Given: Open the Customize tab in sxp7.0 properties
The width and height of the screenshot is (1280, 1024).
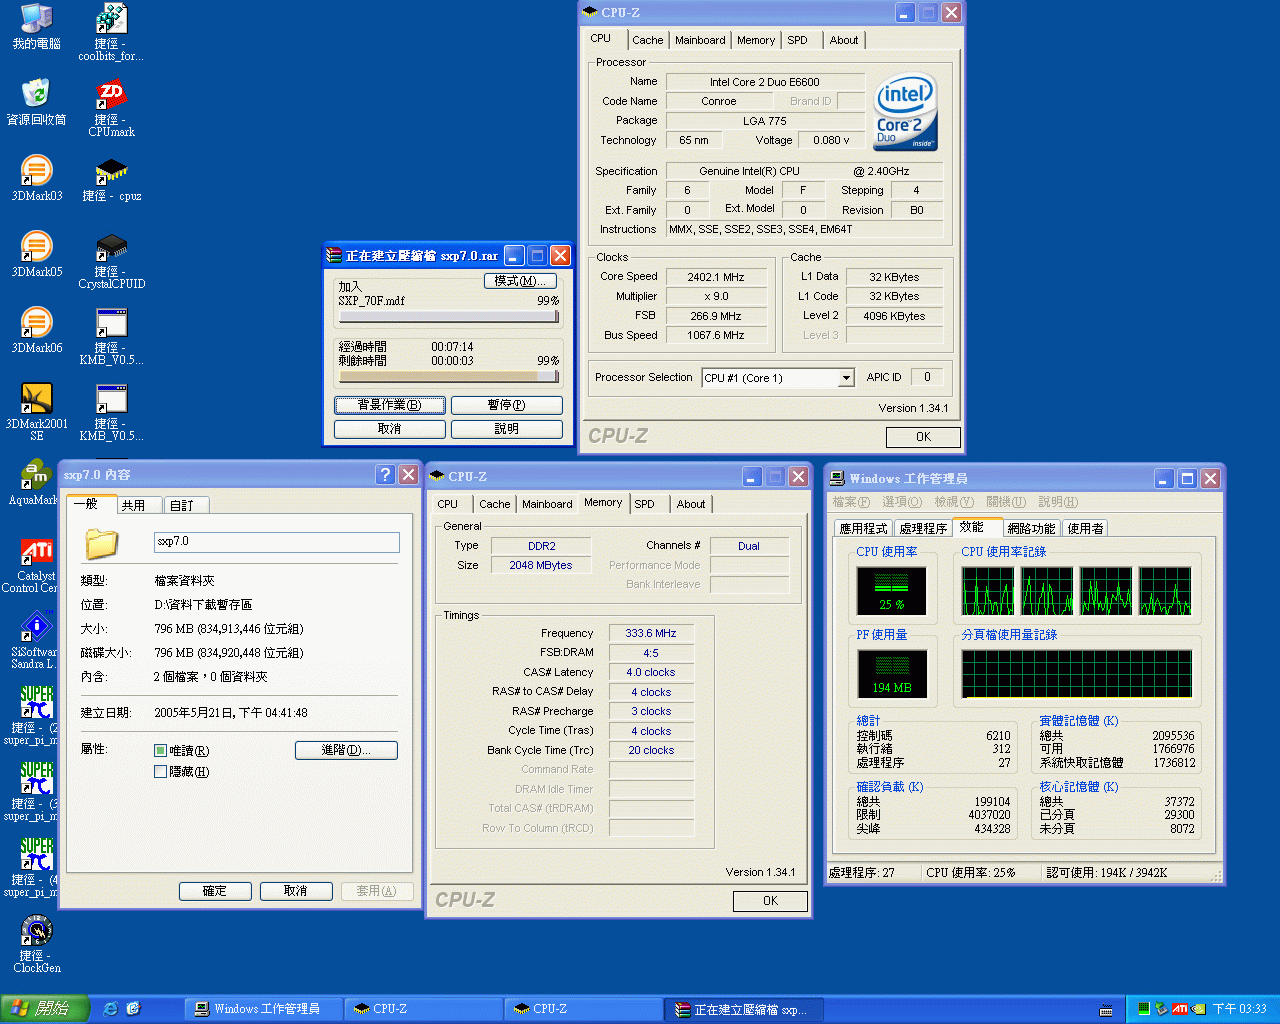Looking at the screenshot, I should click(186, 505).
